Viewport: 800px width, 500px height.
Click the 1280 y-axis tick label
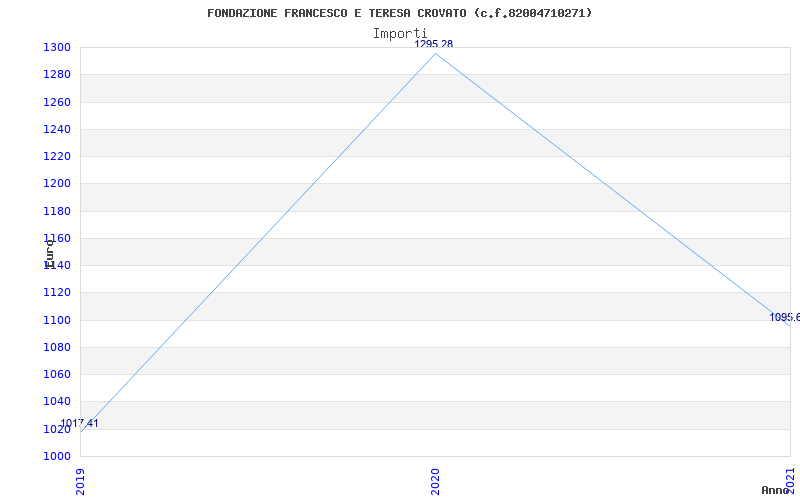tap(57, 75)
